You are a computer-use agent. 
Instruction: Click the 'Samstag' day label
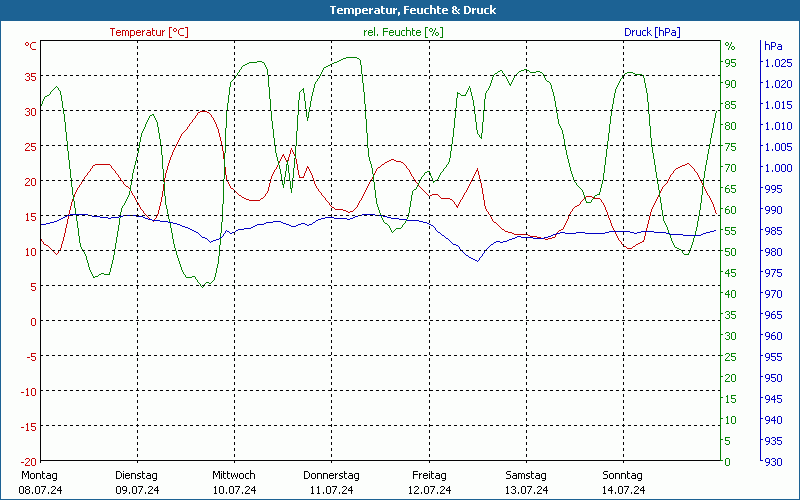(x=526, y=475)
